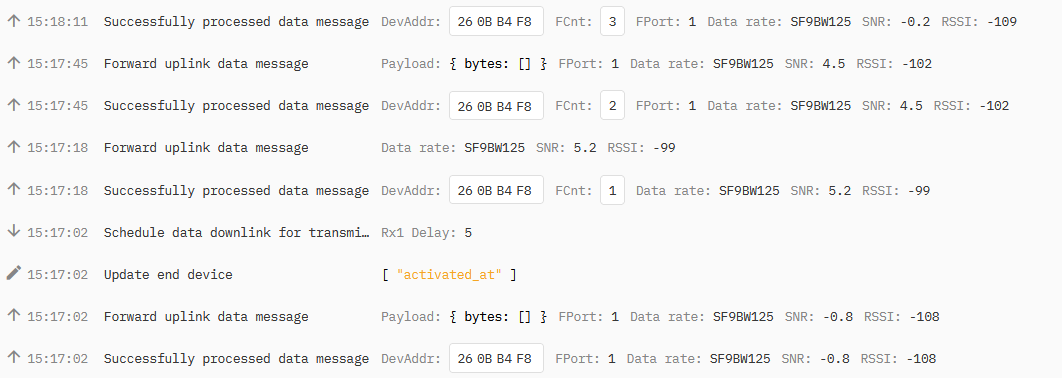Select FCnt value 3 box
The height and width of the screenshot is (378, 1062).
[x=612, y=22]
